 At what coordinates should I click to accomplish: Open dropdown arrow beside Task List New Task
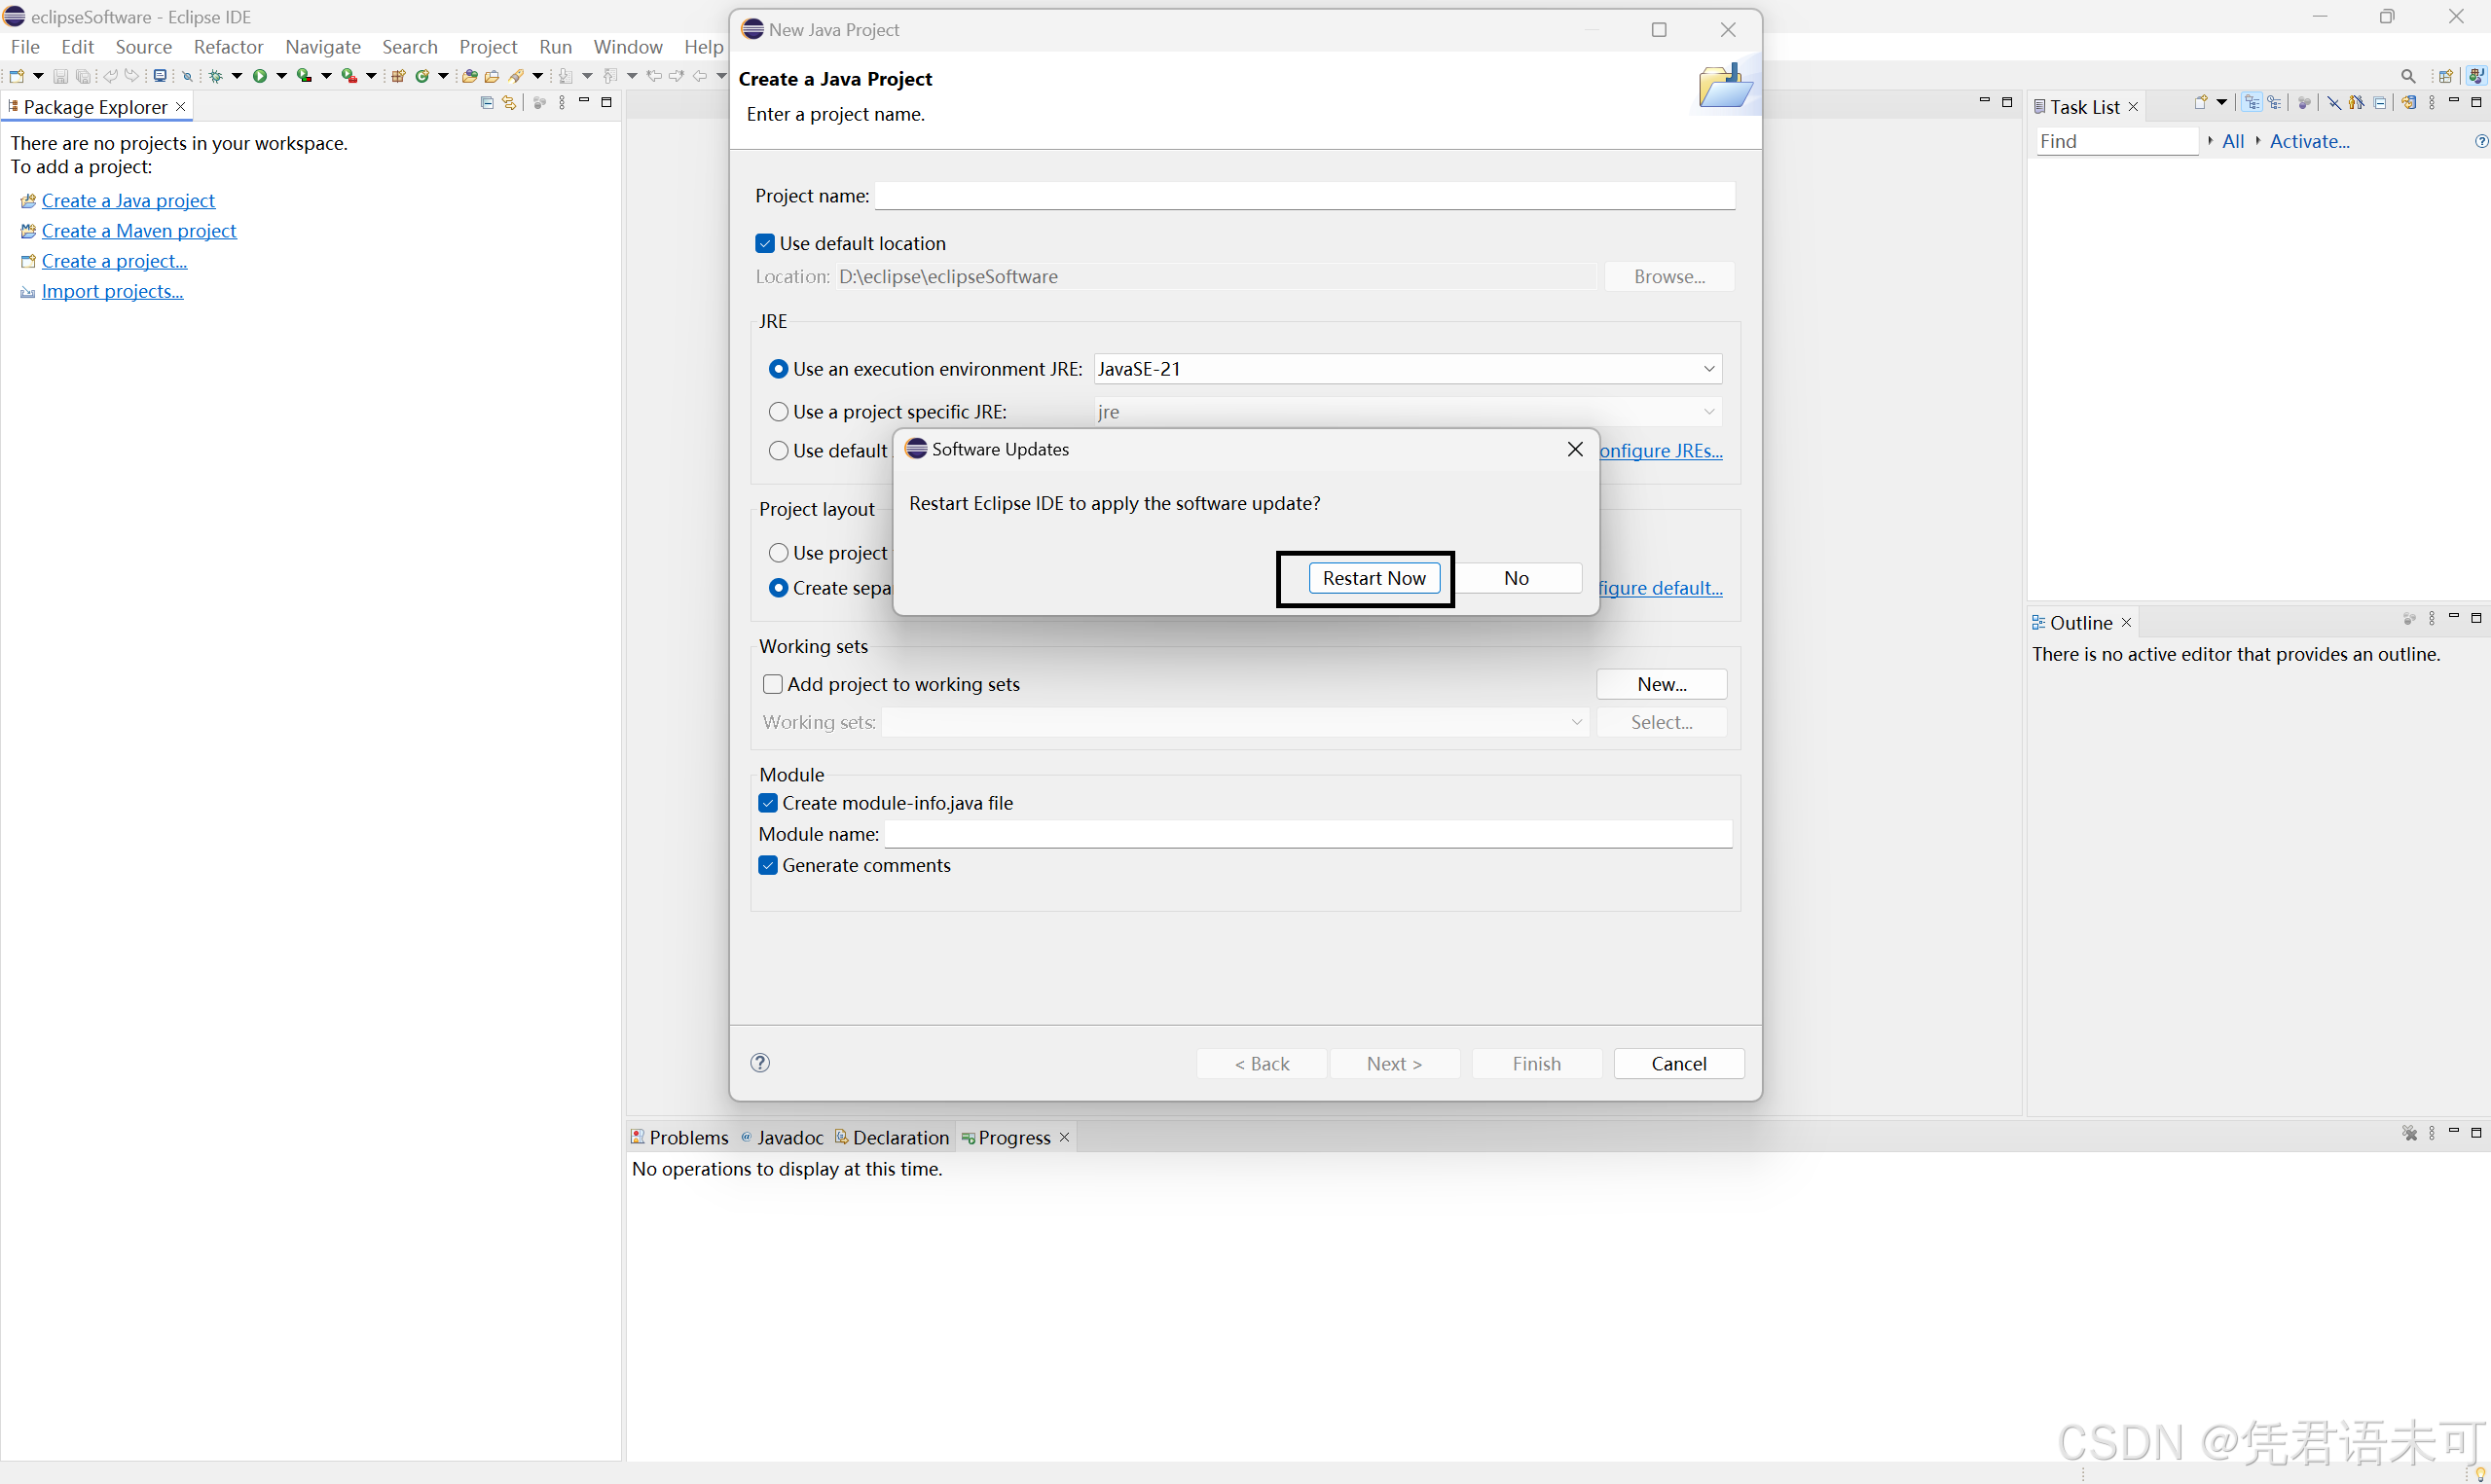[x=2222, y=102]
